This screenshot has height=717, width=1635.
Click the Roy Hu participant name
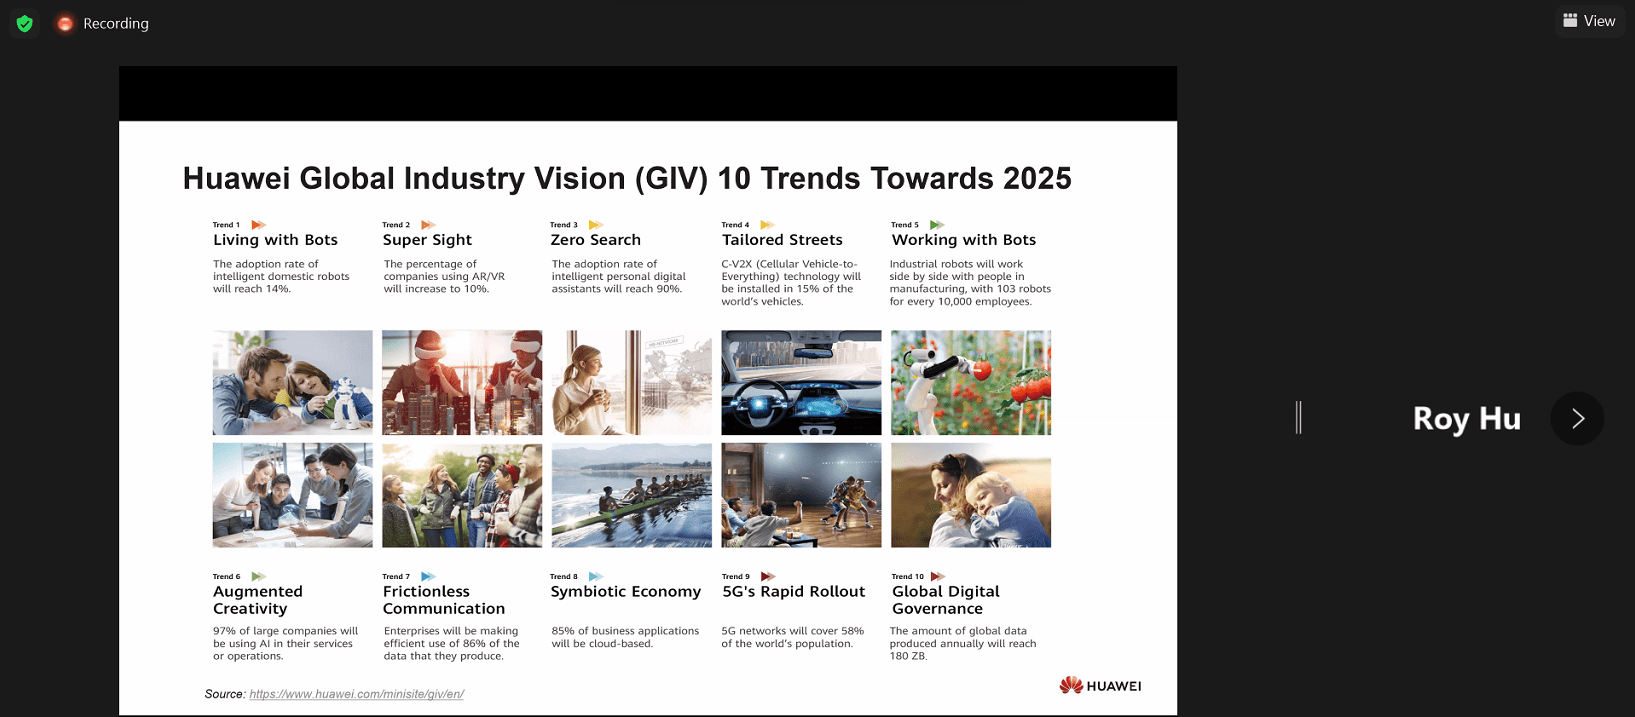[x=1466, y=418]
